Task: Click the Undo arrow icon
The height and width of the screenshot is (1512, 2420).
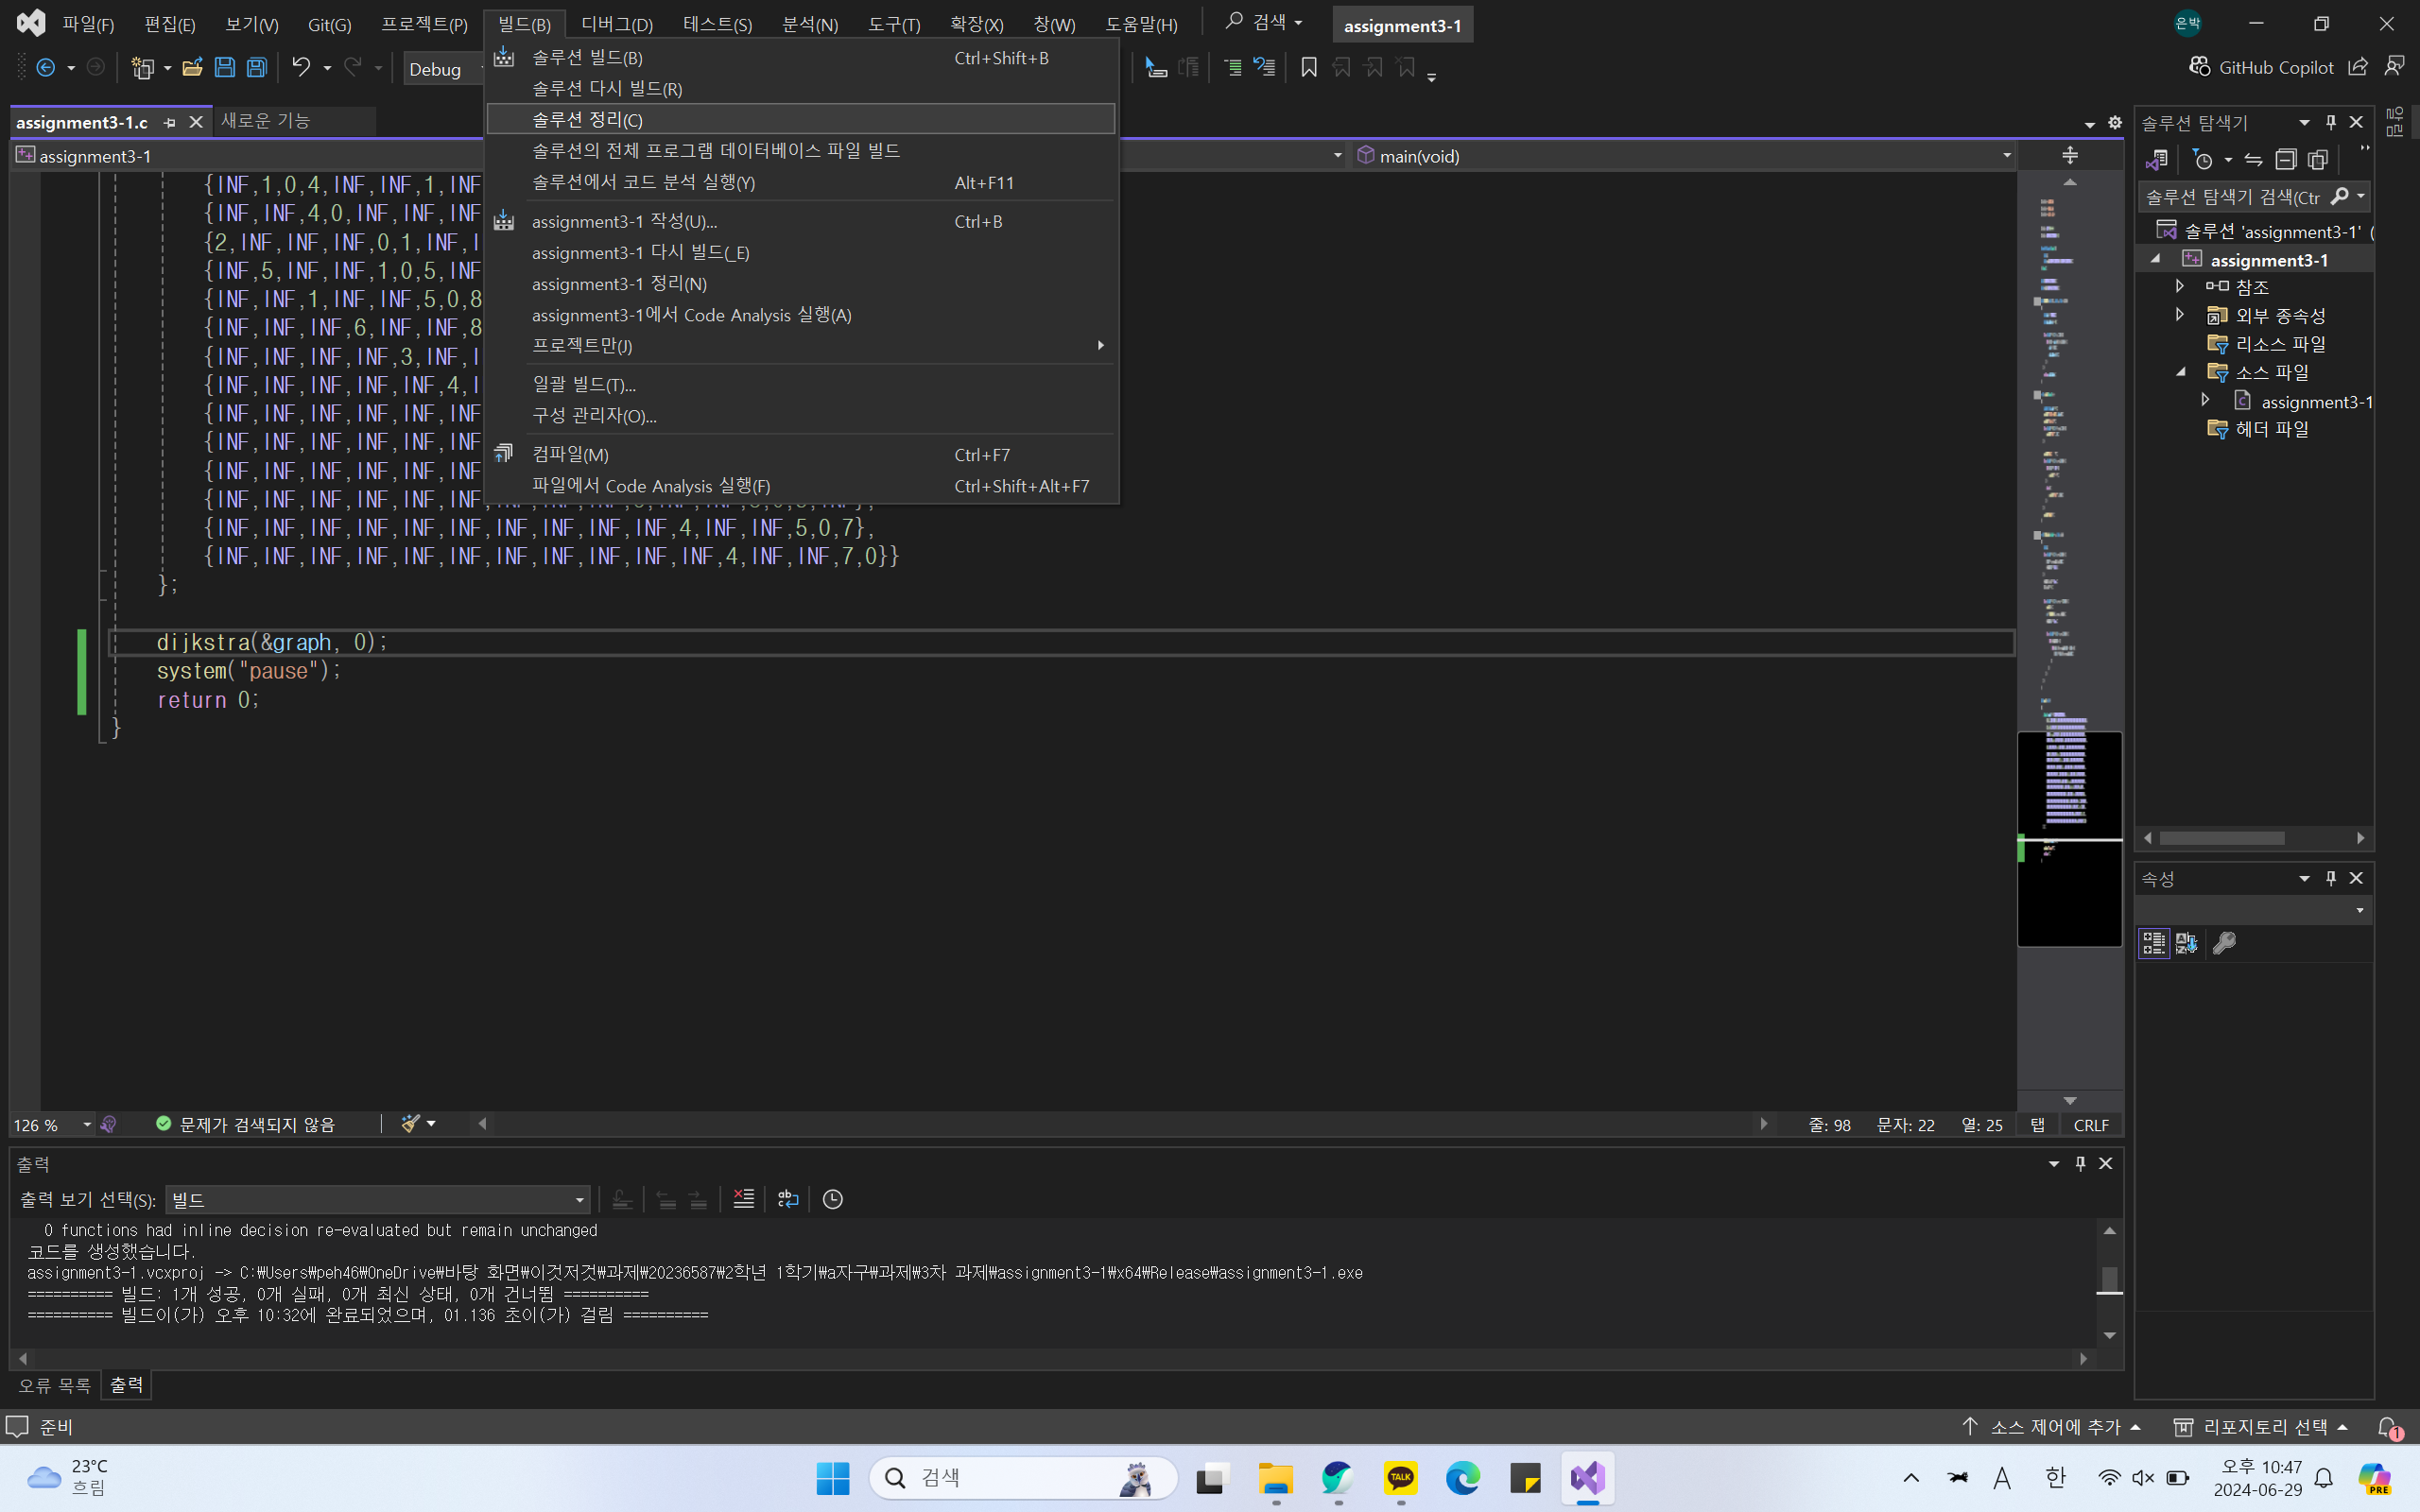Action: (x=300, y=68)
